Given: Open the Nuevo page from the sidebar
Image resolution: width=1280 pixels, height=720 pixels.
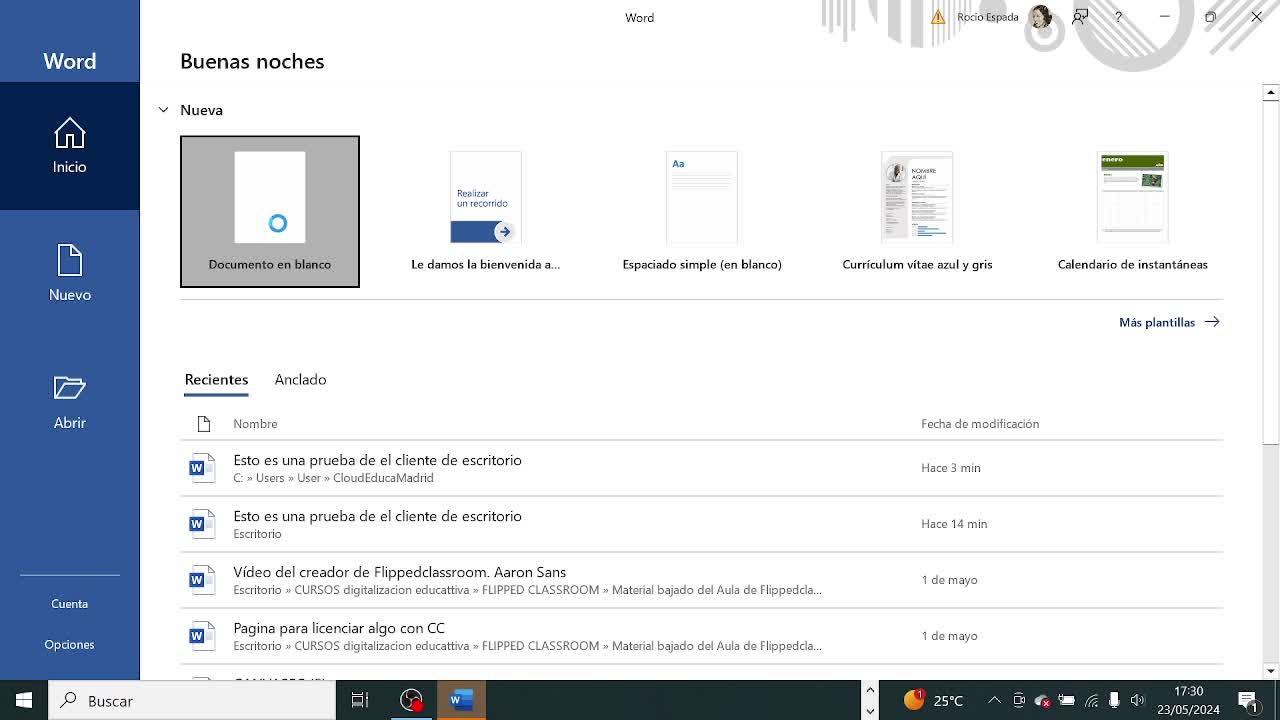Looking at the screenshot, I should pos(70,274).
